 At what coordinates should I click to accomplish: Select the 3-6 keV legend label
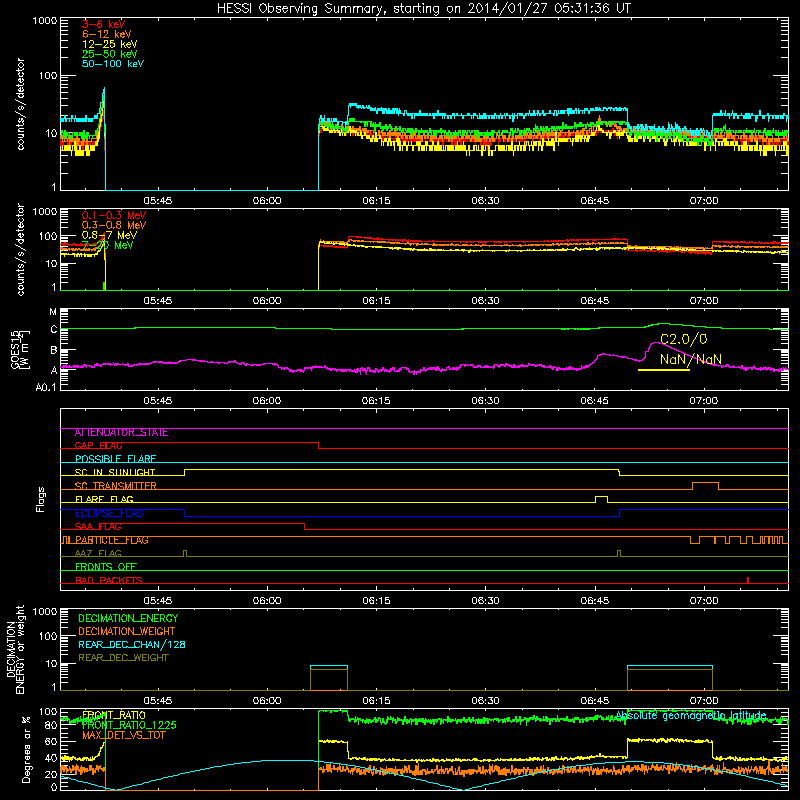[x=104, y=24]
